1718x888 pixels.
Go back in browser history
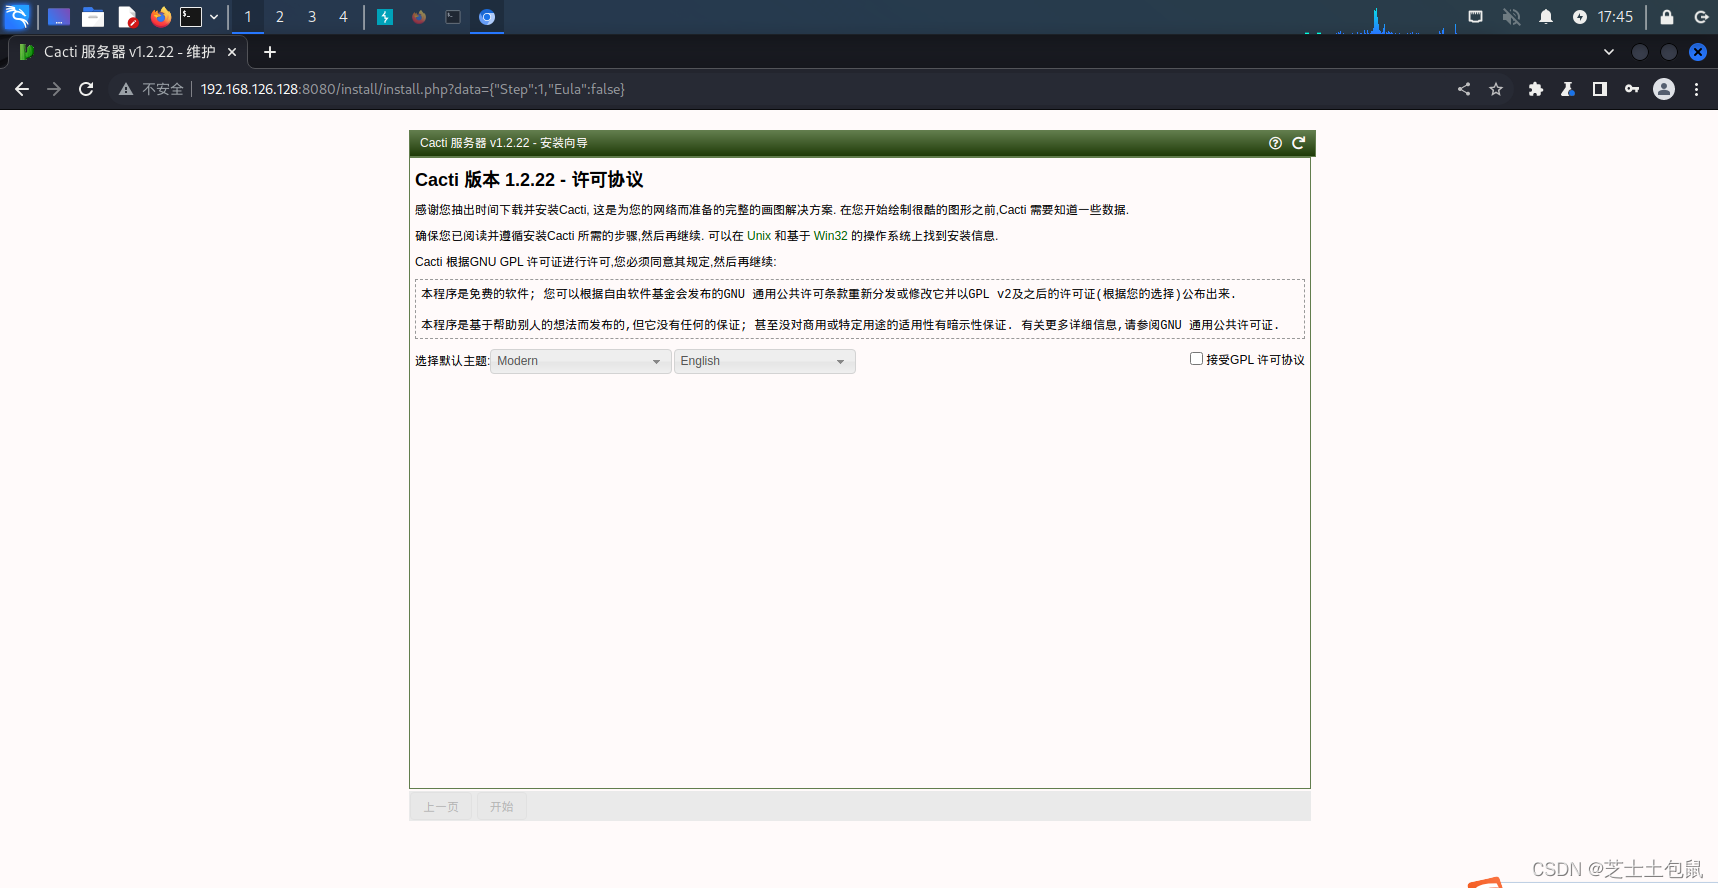coord(22,89)
